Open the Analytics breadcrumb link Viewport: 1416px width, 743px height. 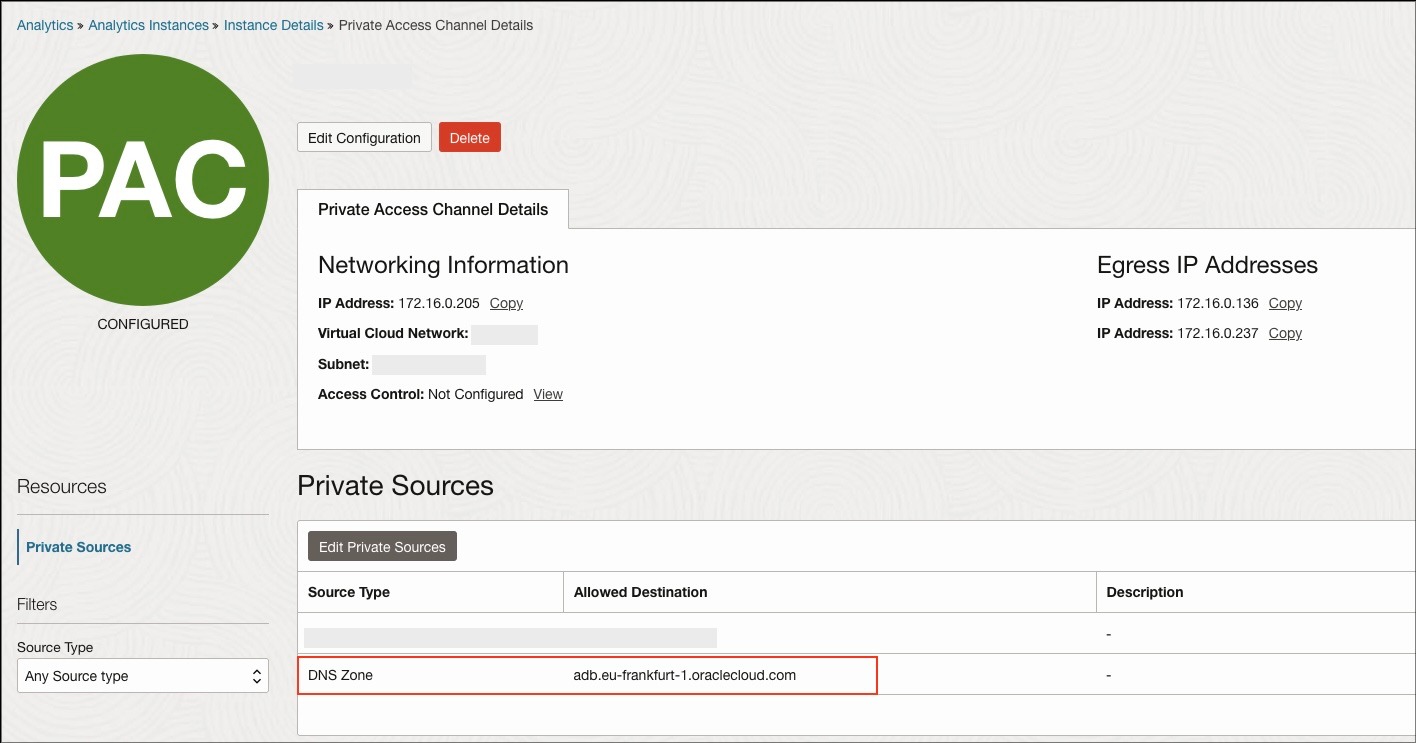coord(44,25)
